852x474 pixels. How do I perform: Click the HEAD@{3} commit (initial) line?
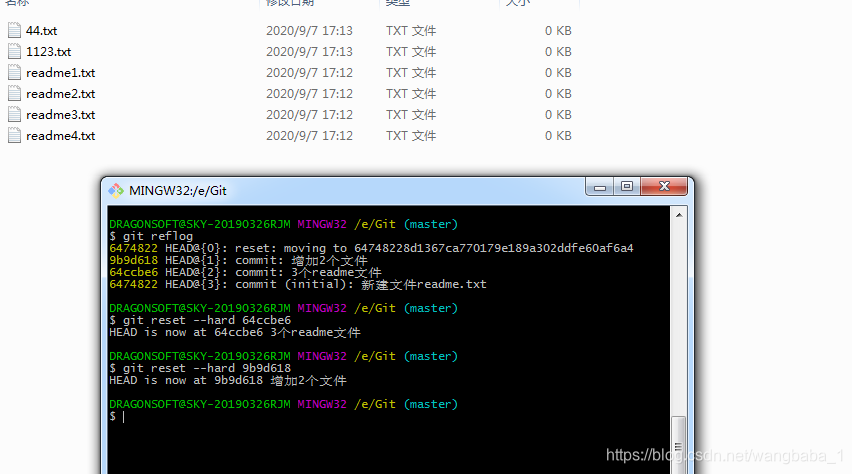tap(298, 284)
